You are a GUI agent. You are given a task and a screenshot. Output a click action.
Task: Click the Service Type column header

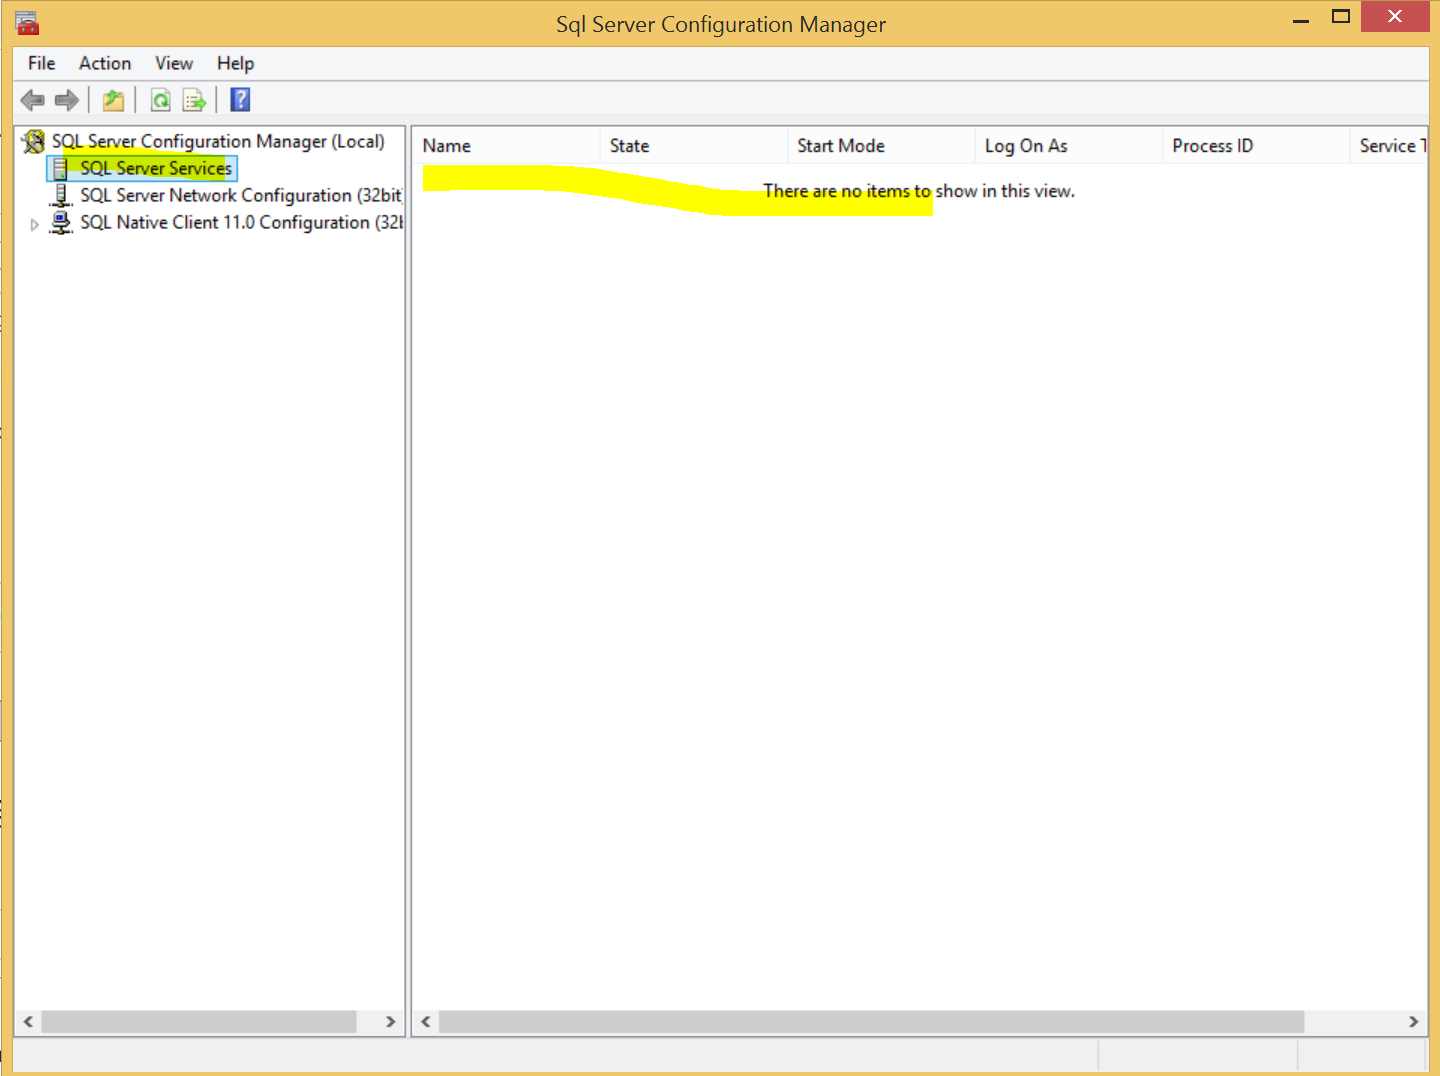pos(1388,146)
